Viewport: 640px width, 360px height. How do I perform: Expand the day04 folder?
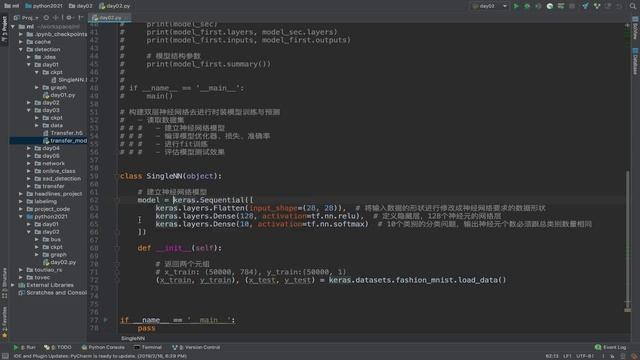tap(29, 148)
